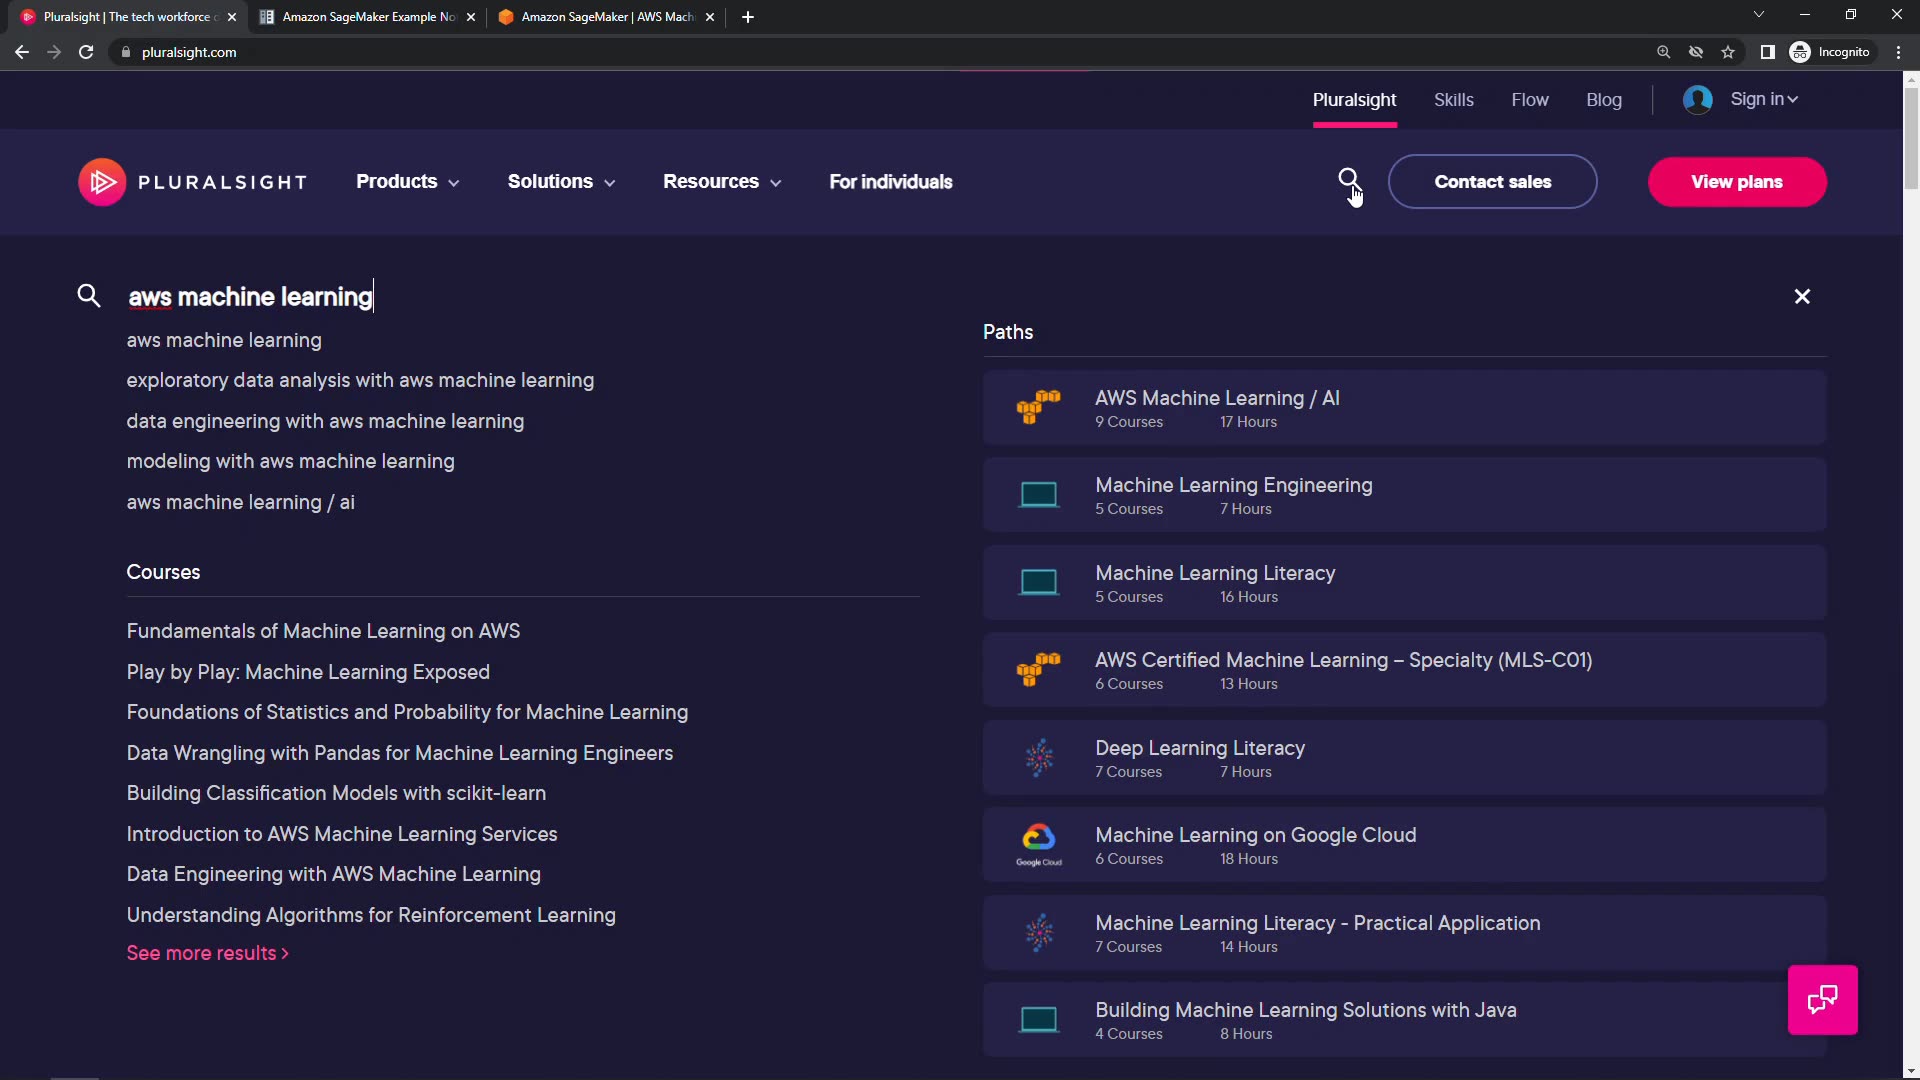The image size is (1920, 1080).
Task: Expand the Solutions dropdown menu
Action: [x=561, y=182]
